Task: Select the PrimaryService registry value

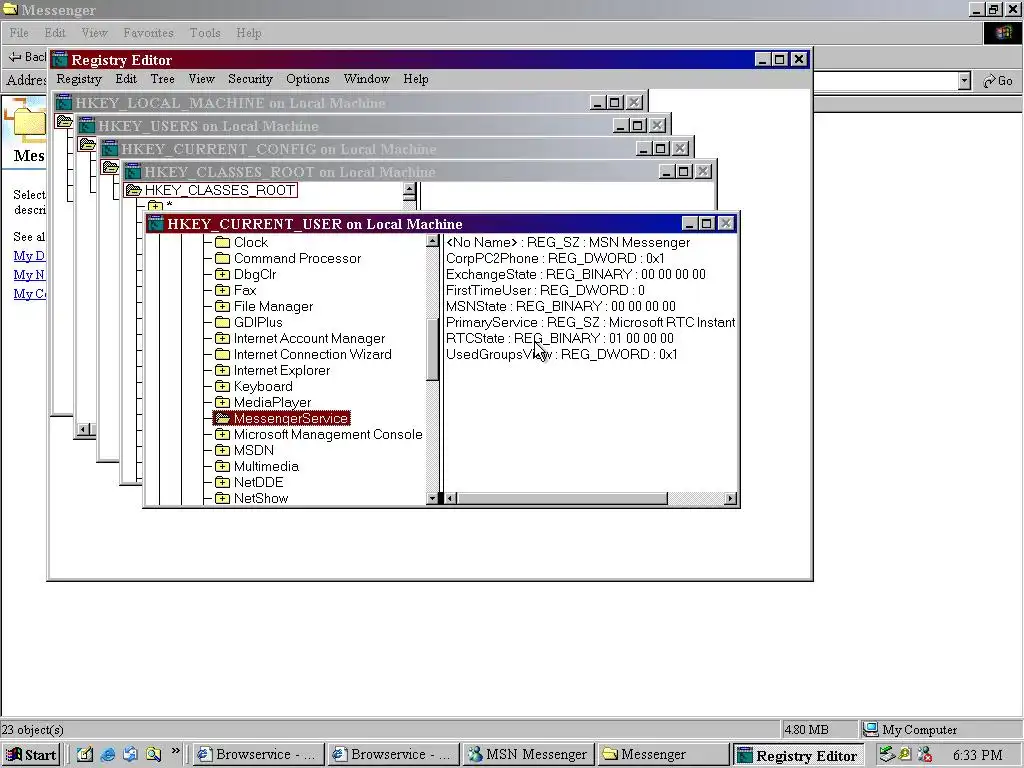Action: click(x=590, y=322)
